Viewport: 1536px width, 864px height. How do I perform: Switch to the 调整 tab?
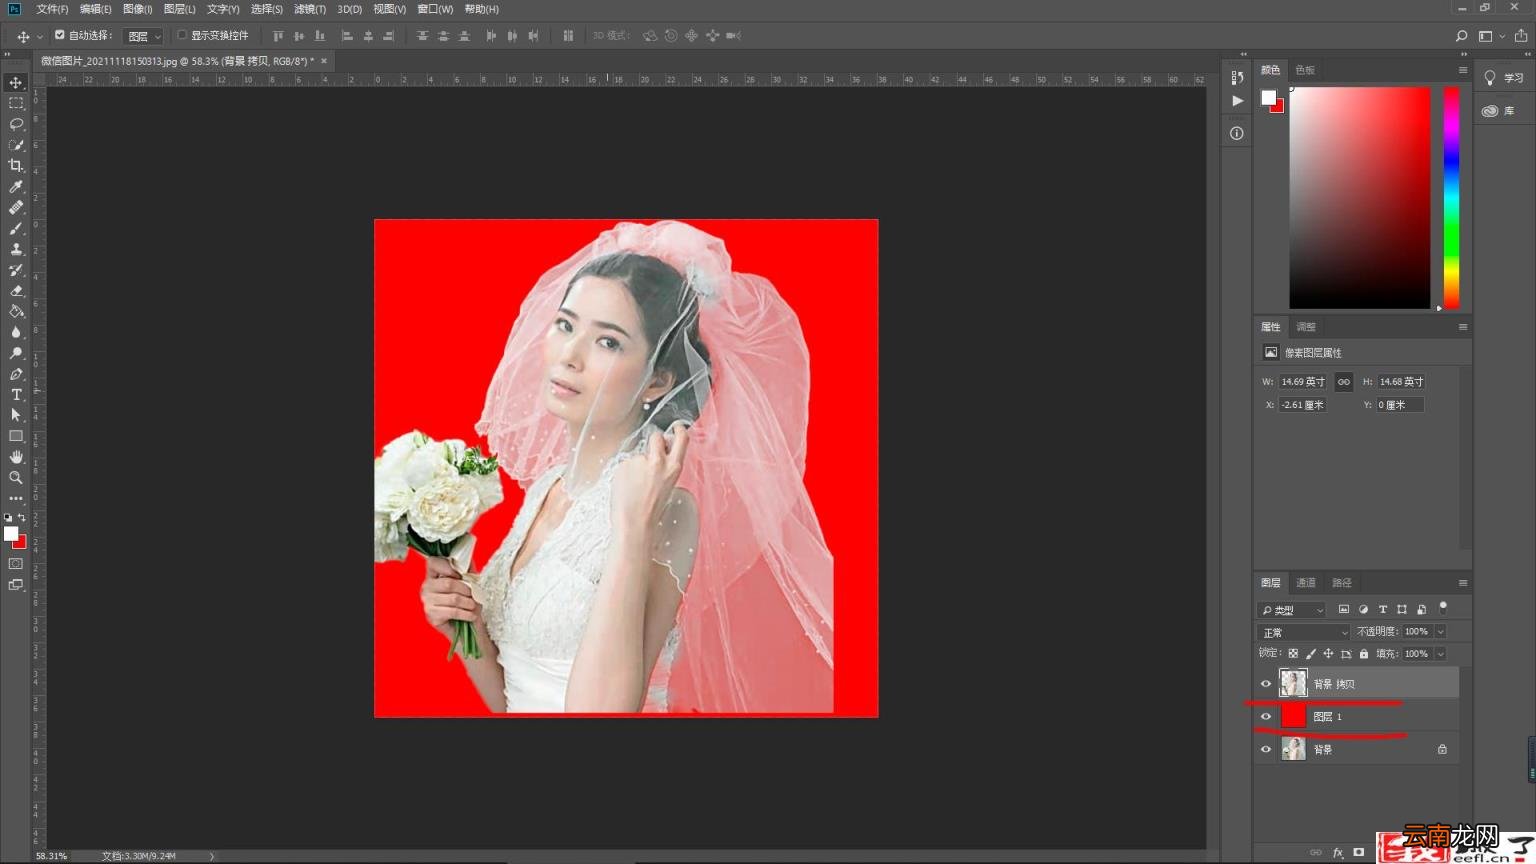(x=1306, y=327)
